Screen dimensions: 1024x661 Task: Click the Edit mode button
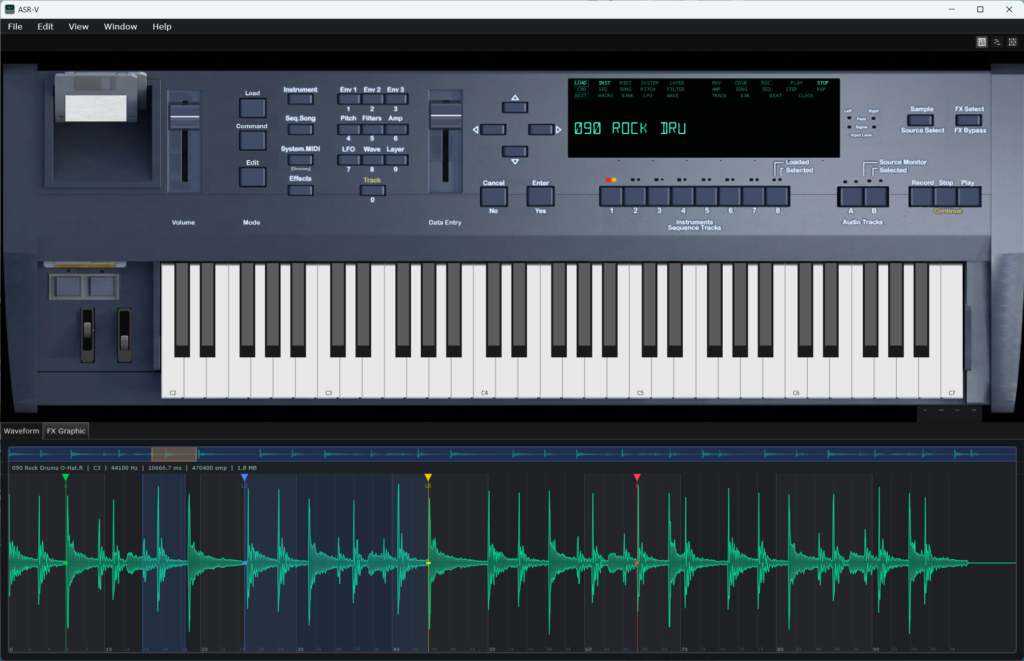(x=253, y=177)
